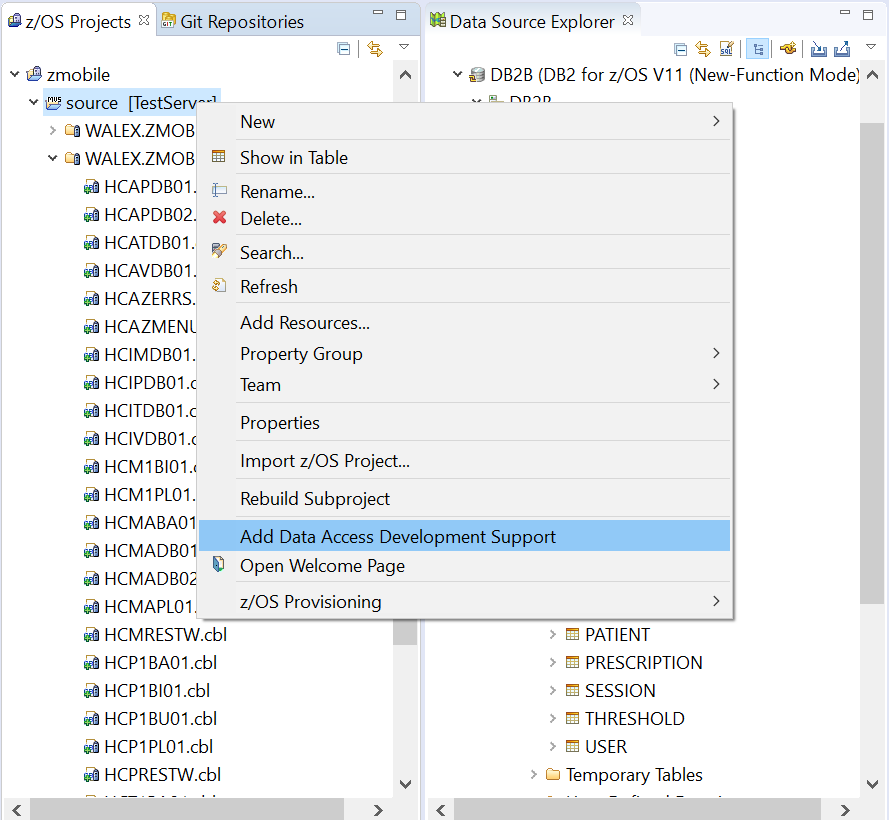Select the Link with Editor arrows in Git Repositories
The width and height of the screenshot is (890, 820).
pos(373,48)
